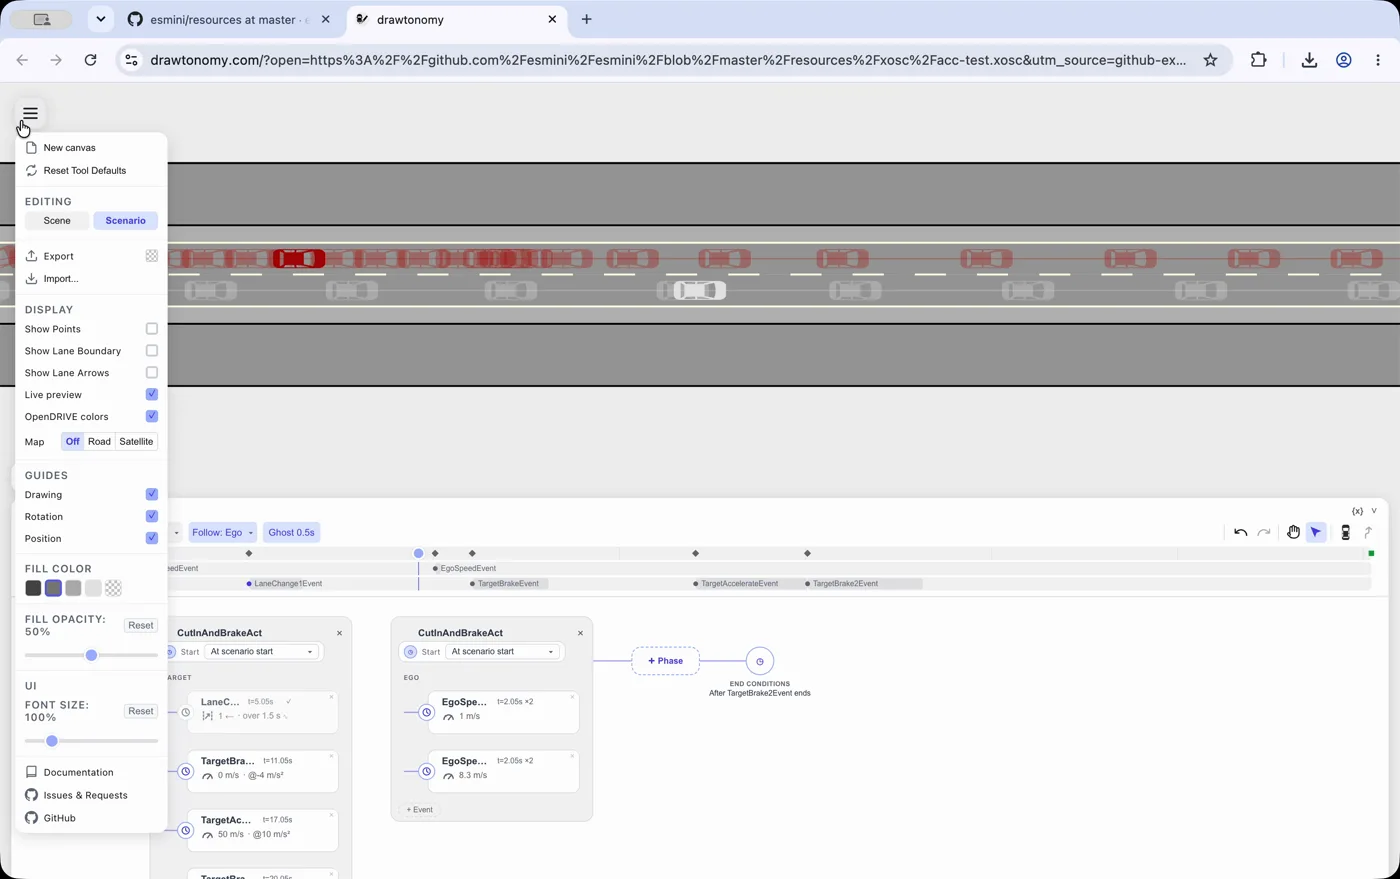Image resolution: width=1400 pixels, height=879 pixels.
Task: Open Issues & Requests link
Action: [x=91, y=796]
